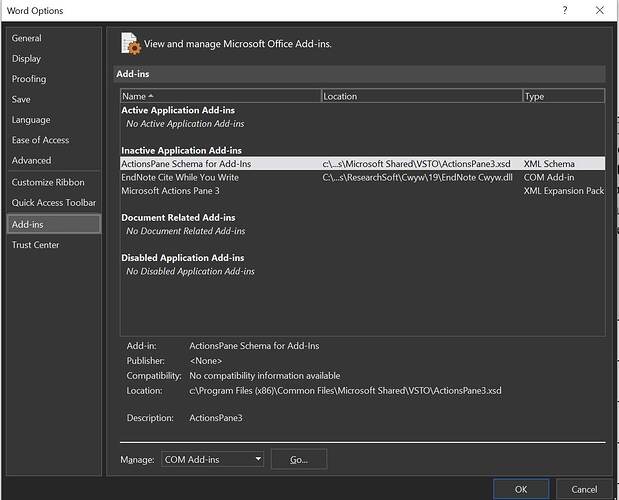The height and width of the screenshot is (500, 619).
Task: Select the Proofing category
Action: [x=29, y=79]
